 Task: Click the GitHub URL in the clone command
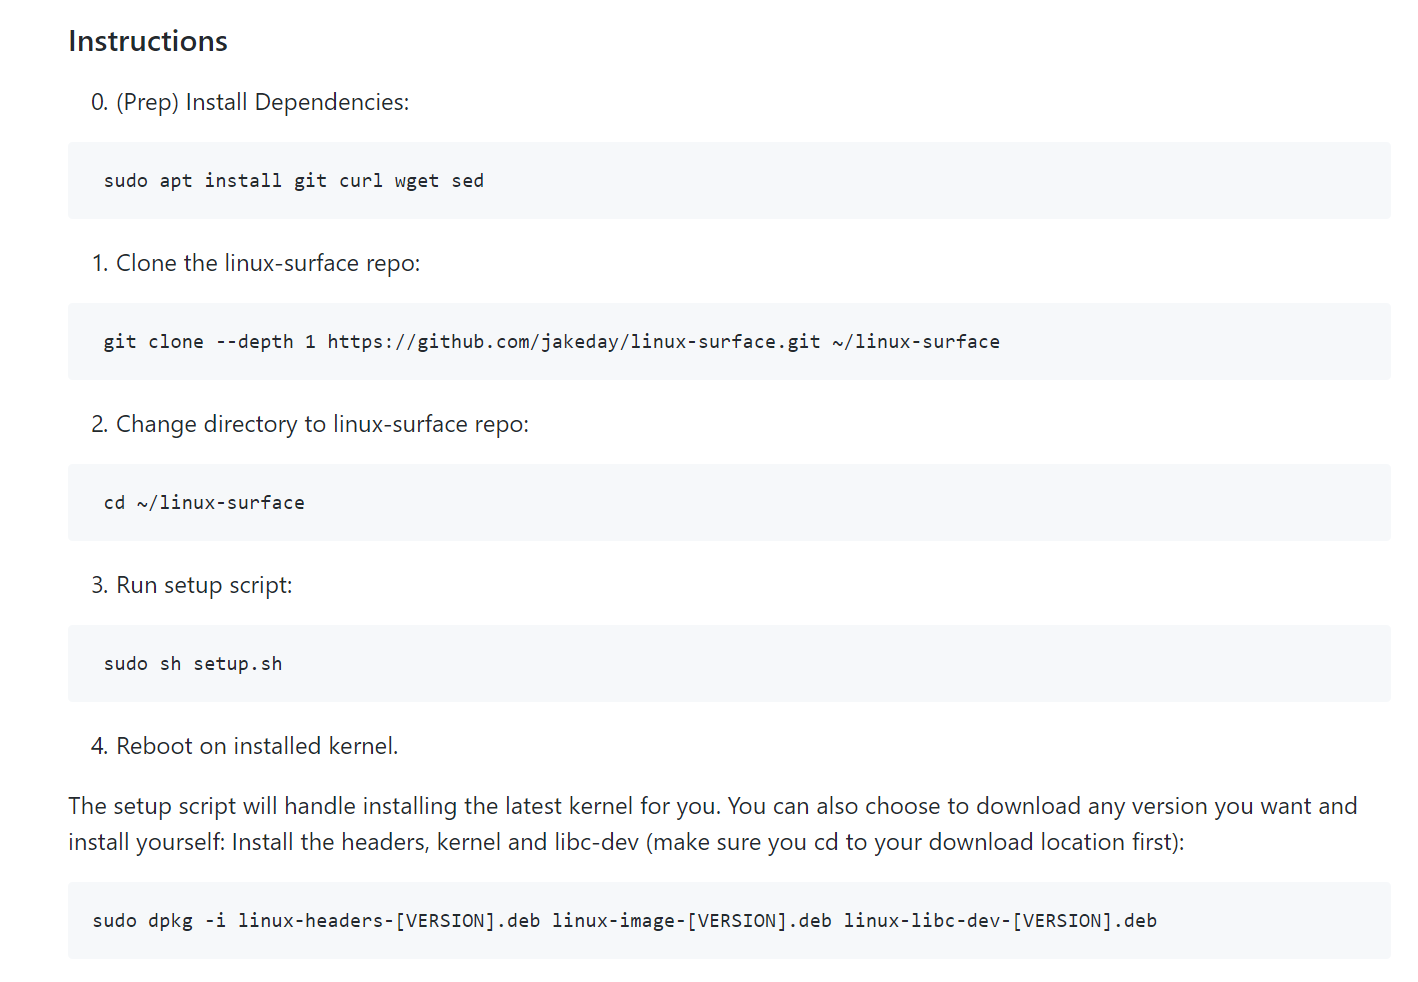pos(573,342)
